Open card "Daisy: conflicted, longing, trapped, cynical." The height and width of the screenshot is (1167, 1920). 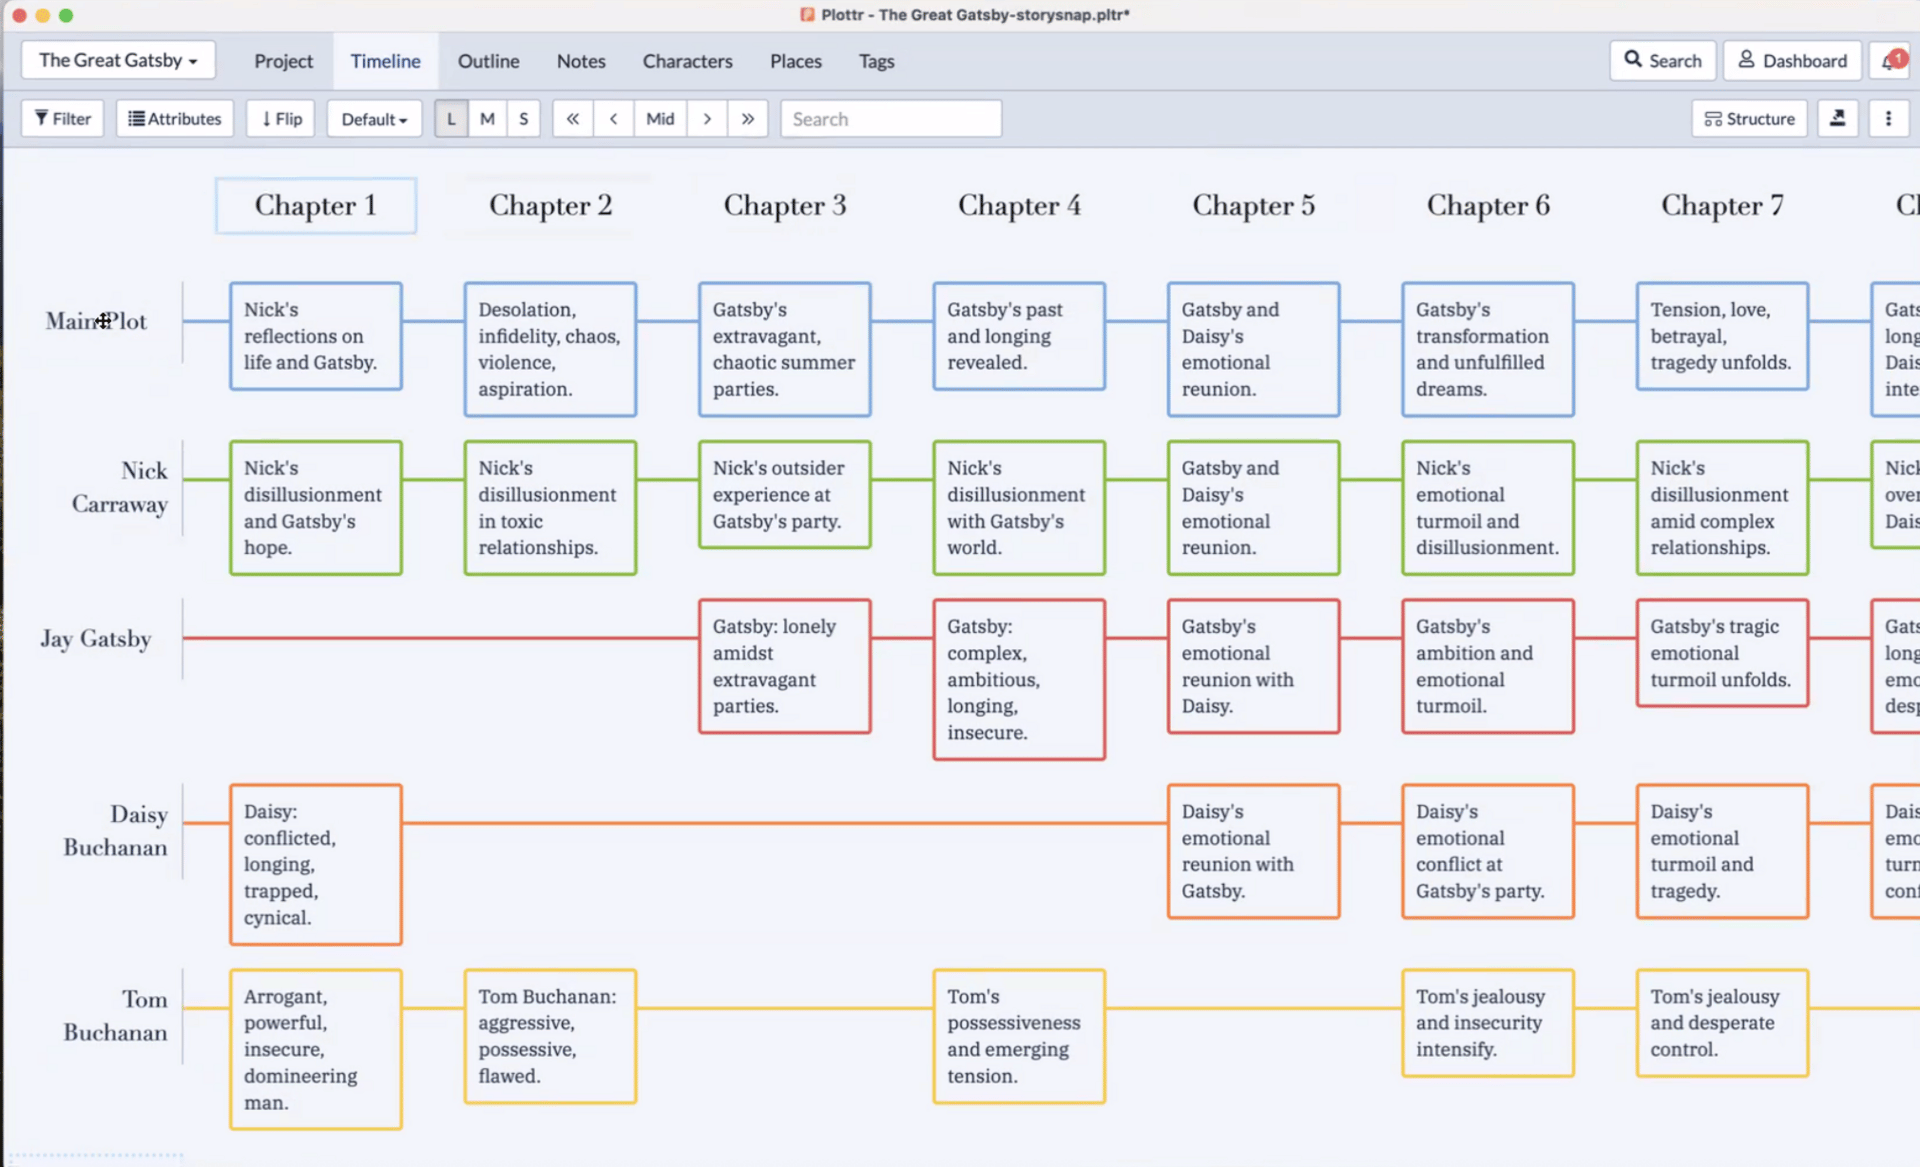click(x=316, y=865)
